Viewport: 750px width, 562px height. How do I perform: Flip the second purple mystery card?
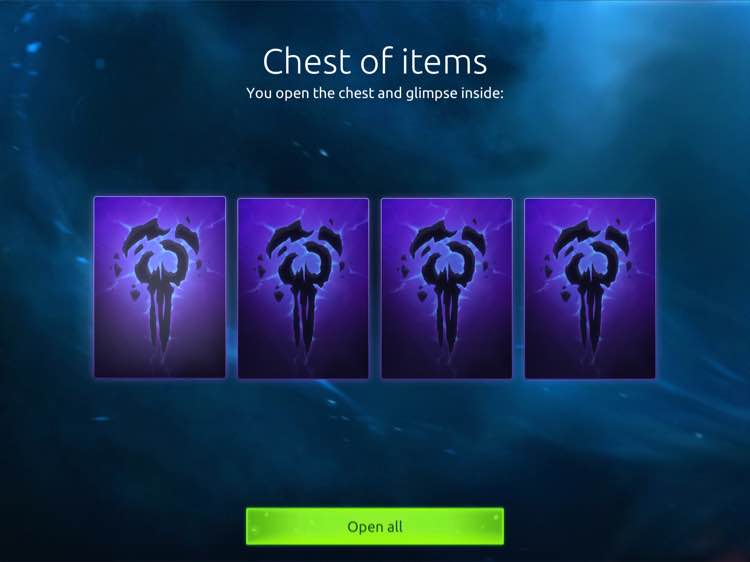(x=303, y=288)
